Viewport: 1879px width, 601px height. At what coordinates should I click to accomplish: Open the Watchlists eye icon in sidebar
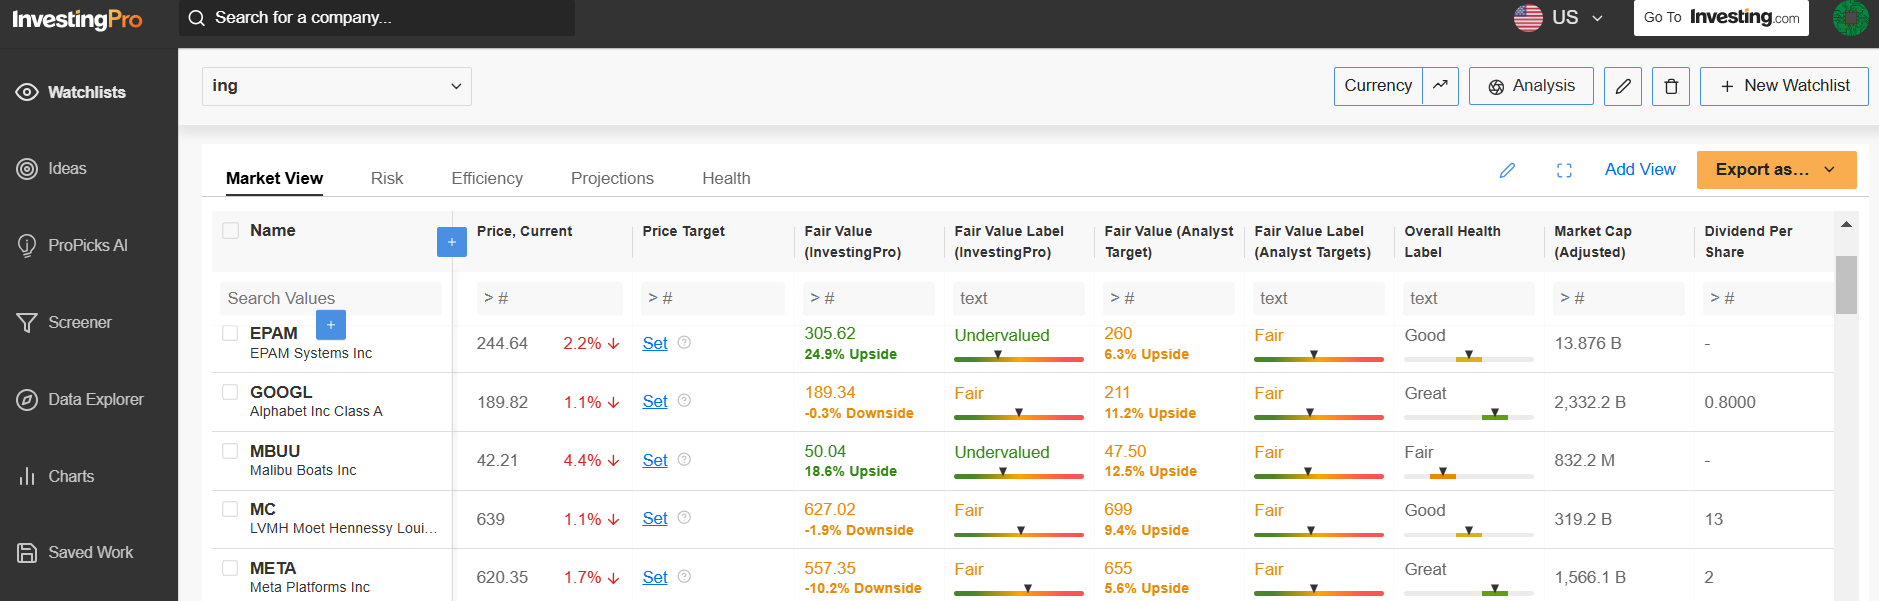(27, 92)
